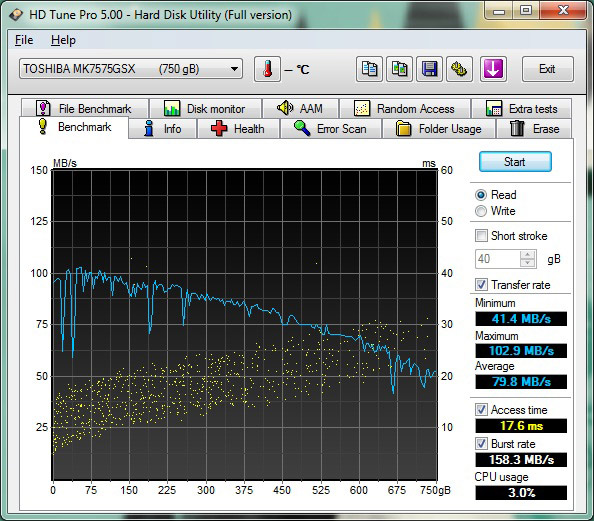Open the File menu

(x=24, y=40)
